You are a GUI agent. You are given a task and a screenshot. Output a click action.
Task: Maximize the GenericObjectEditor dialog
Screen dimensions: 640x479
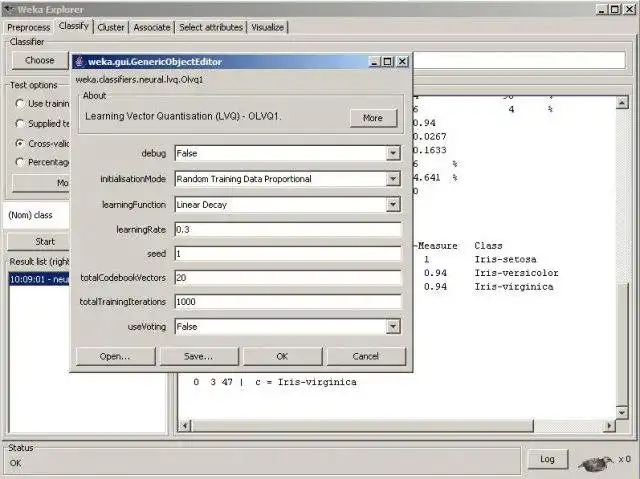point(388,62)
